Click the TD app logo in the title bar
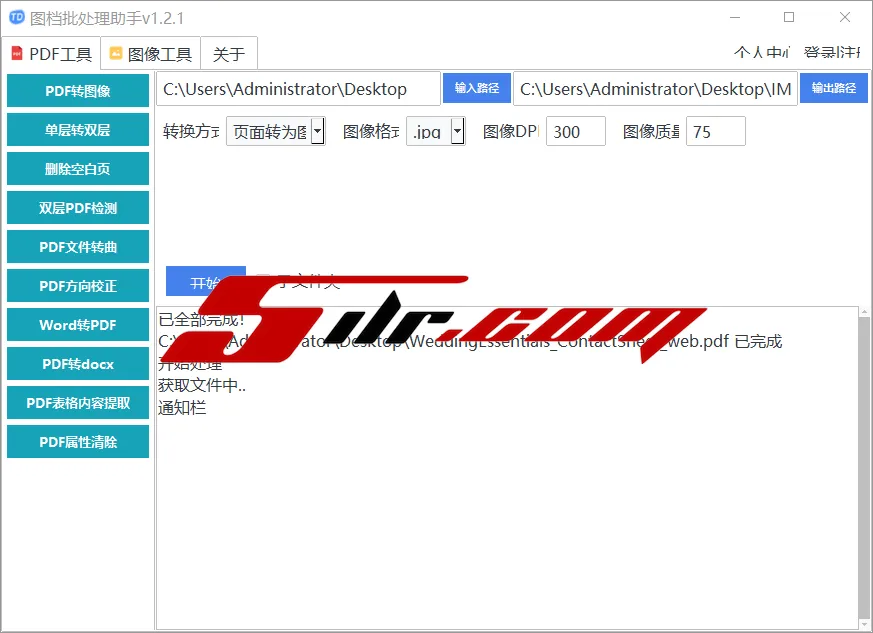873x633 pixels. tap(17, 17)
